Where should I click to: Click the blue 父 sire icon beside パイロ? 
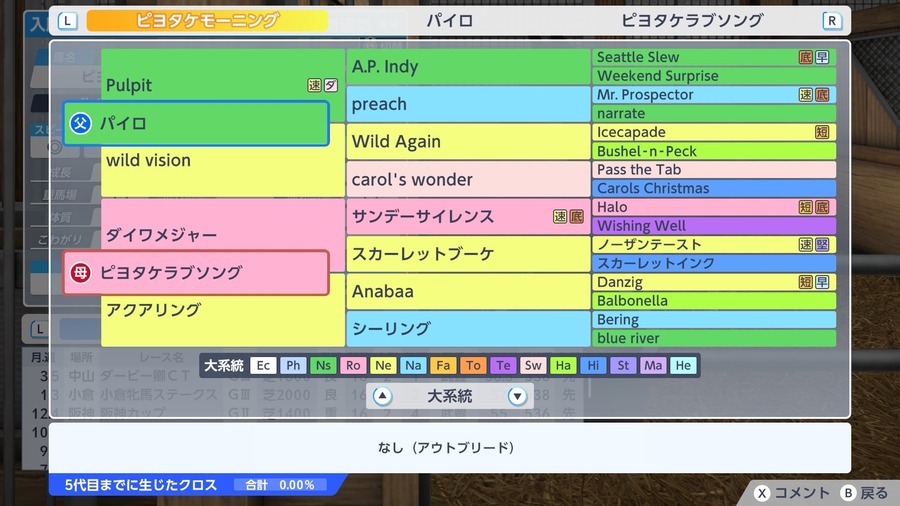(80, 123)
